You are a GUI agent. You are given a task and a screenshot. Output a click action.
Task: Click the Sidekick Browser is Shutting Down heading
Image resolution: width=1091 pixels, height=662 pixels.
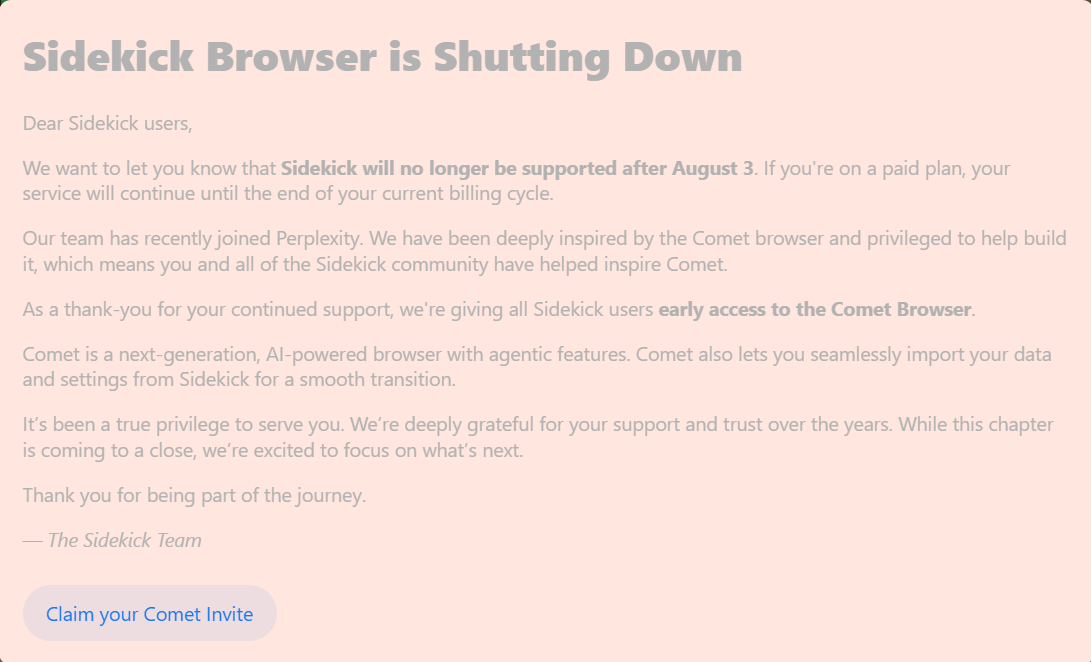pyautogui.click(x=383, y=56)
